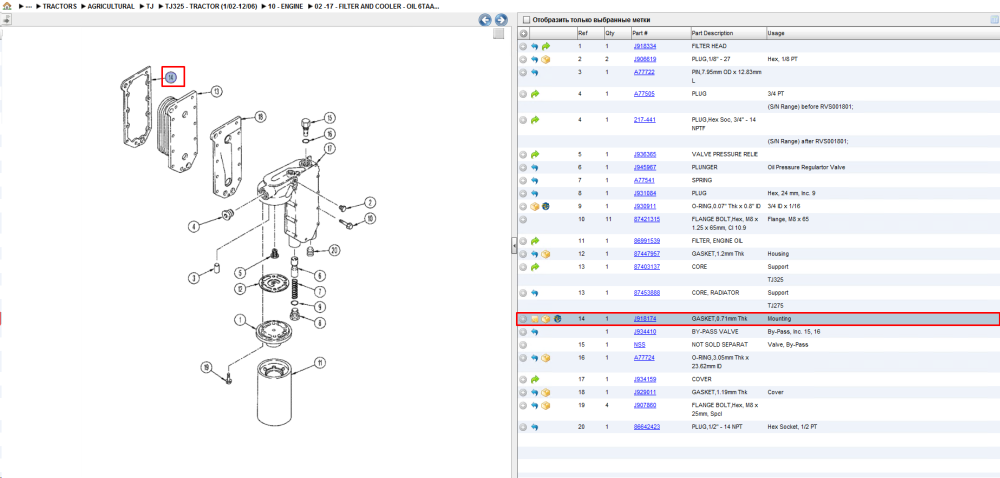The height and width of the screenshot is (478, 1000).
Task: Open part number 217-441
Action: (643, 120)
